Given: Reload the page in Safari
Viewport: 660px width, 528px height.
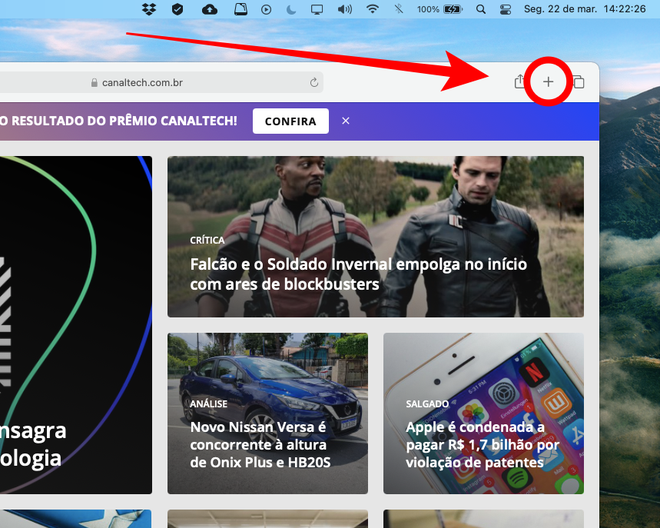Looking at the screenshot, I should tap(314, 83).
